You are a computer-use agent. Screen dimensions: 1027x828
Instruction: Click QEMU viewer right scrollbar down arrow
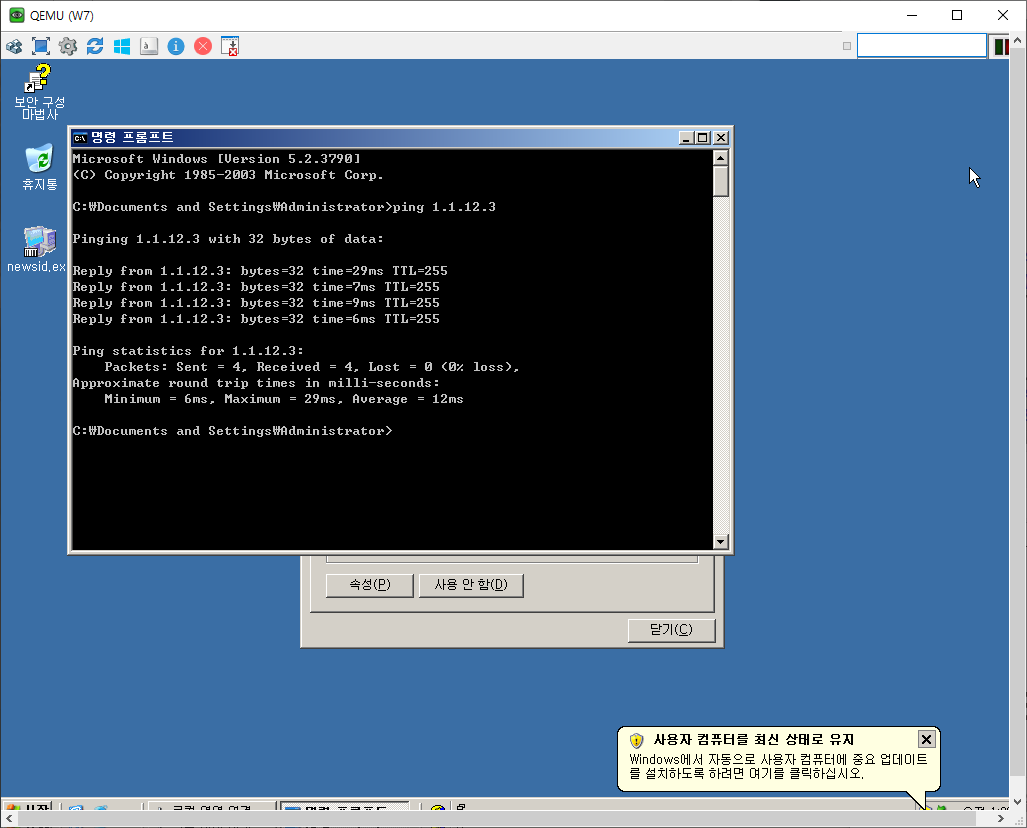tap(1017, 802)
